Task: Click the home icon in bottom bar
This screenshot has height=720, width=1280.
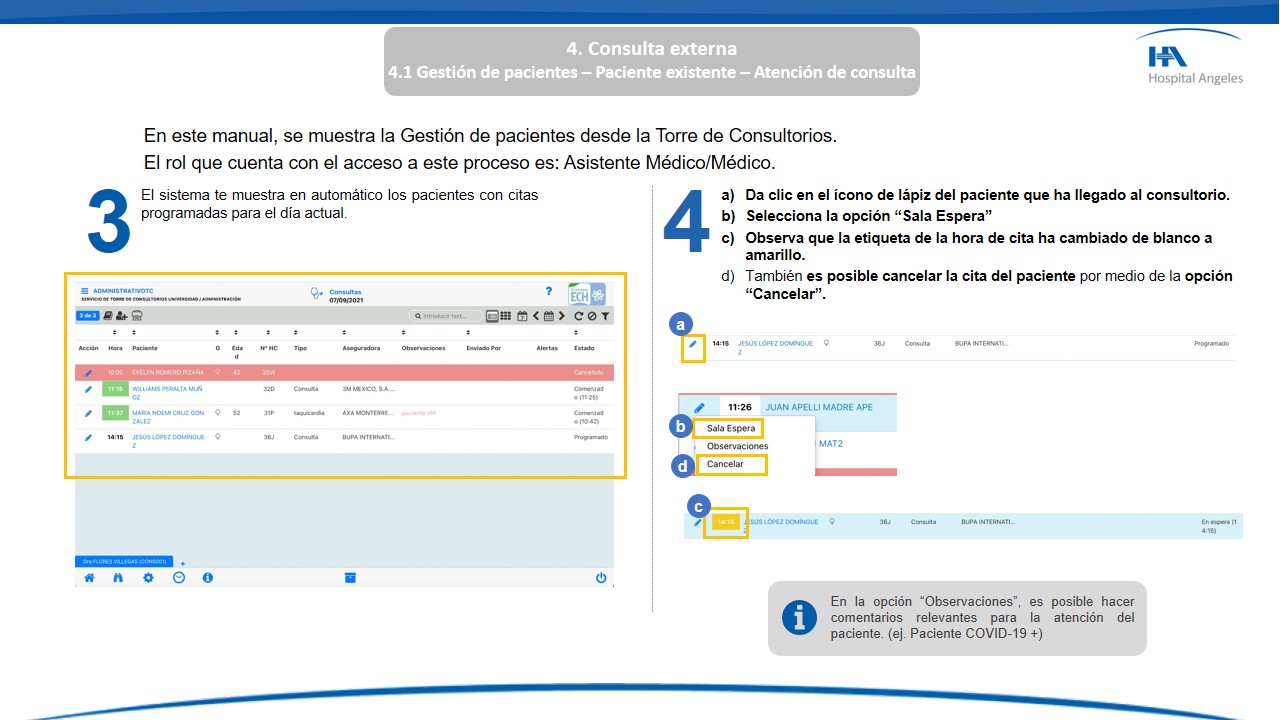Action: click(89, 578)
